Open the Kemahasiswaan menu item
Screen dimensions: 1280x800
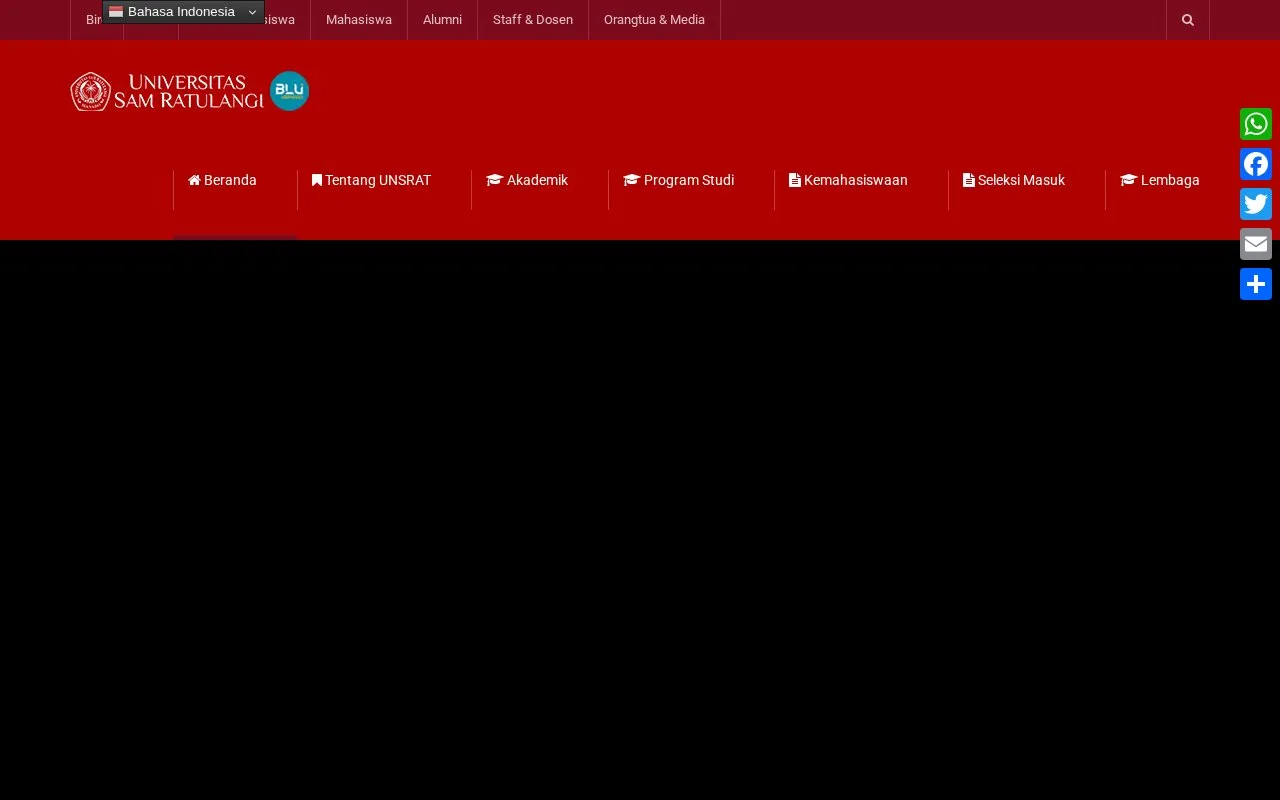(848, 181)
